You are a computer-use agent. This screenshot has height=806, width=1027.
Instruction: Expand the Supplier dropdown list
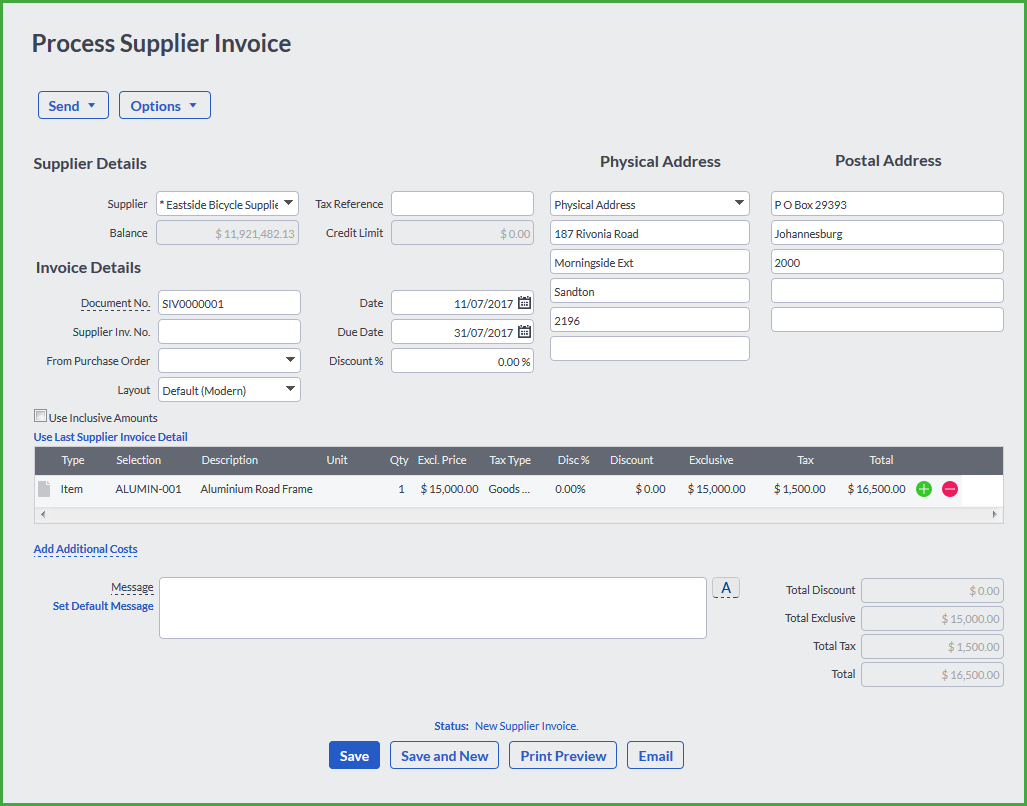[x=288, y=204]
